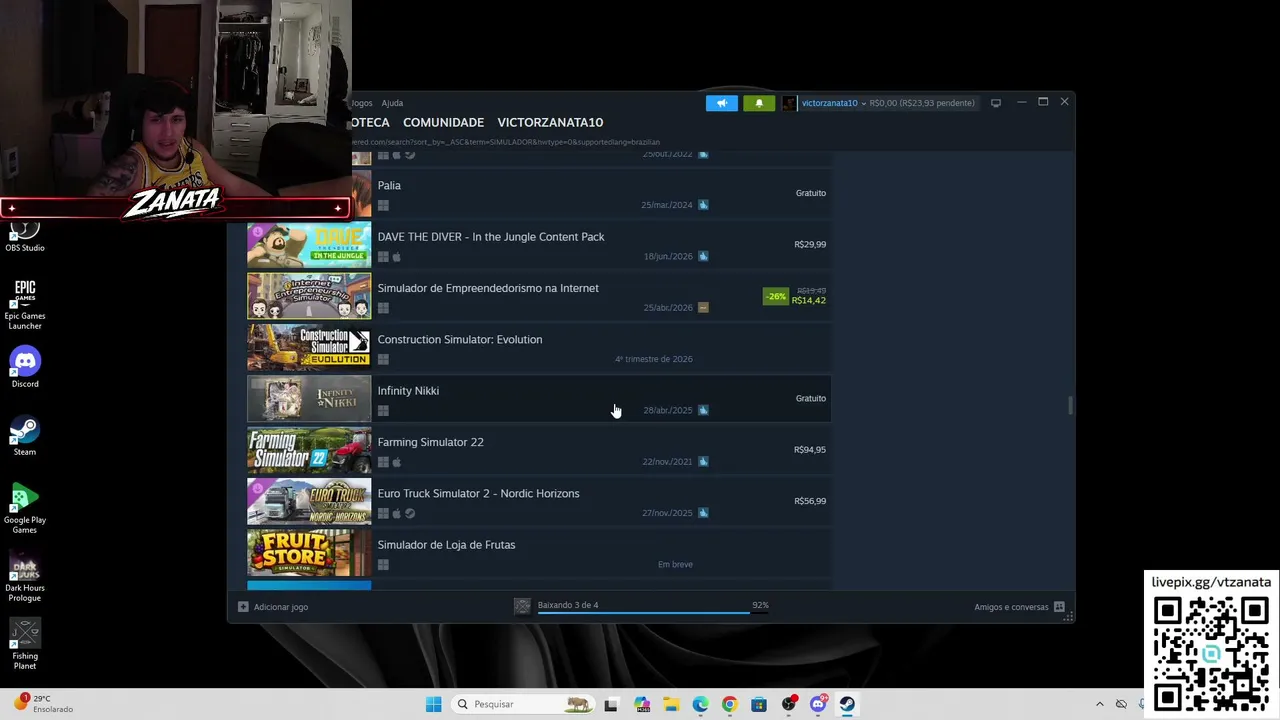The width and height of the screenshot is (1280, 720).
Task: Click the Infinity Nikki thumbnail image
Action: tap(309, 399)
